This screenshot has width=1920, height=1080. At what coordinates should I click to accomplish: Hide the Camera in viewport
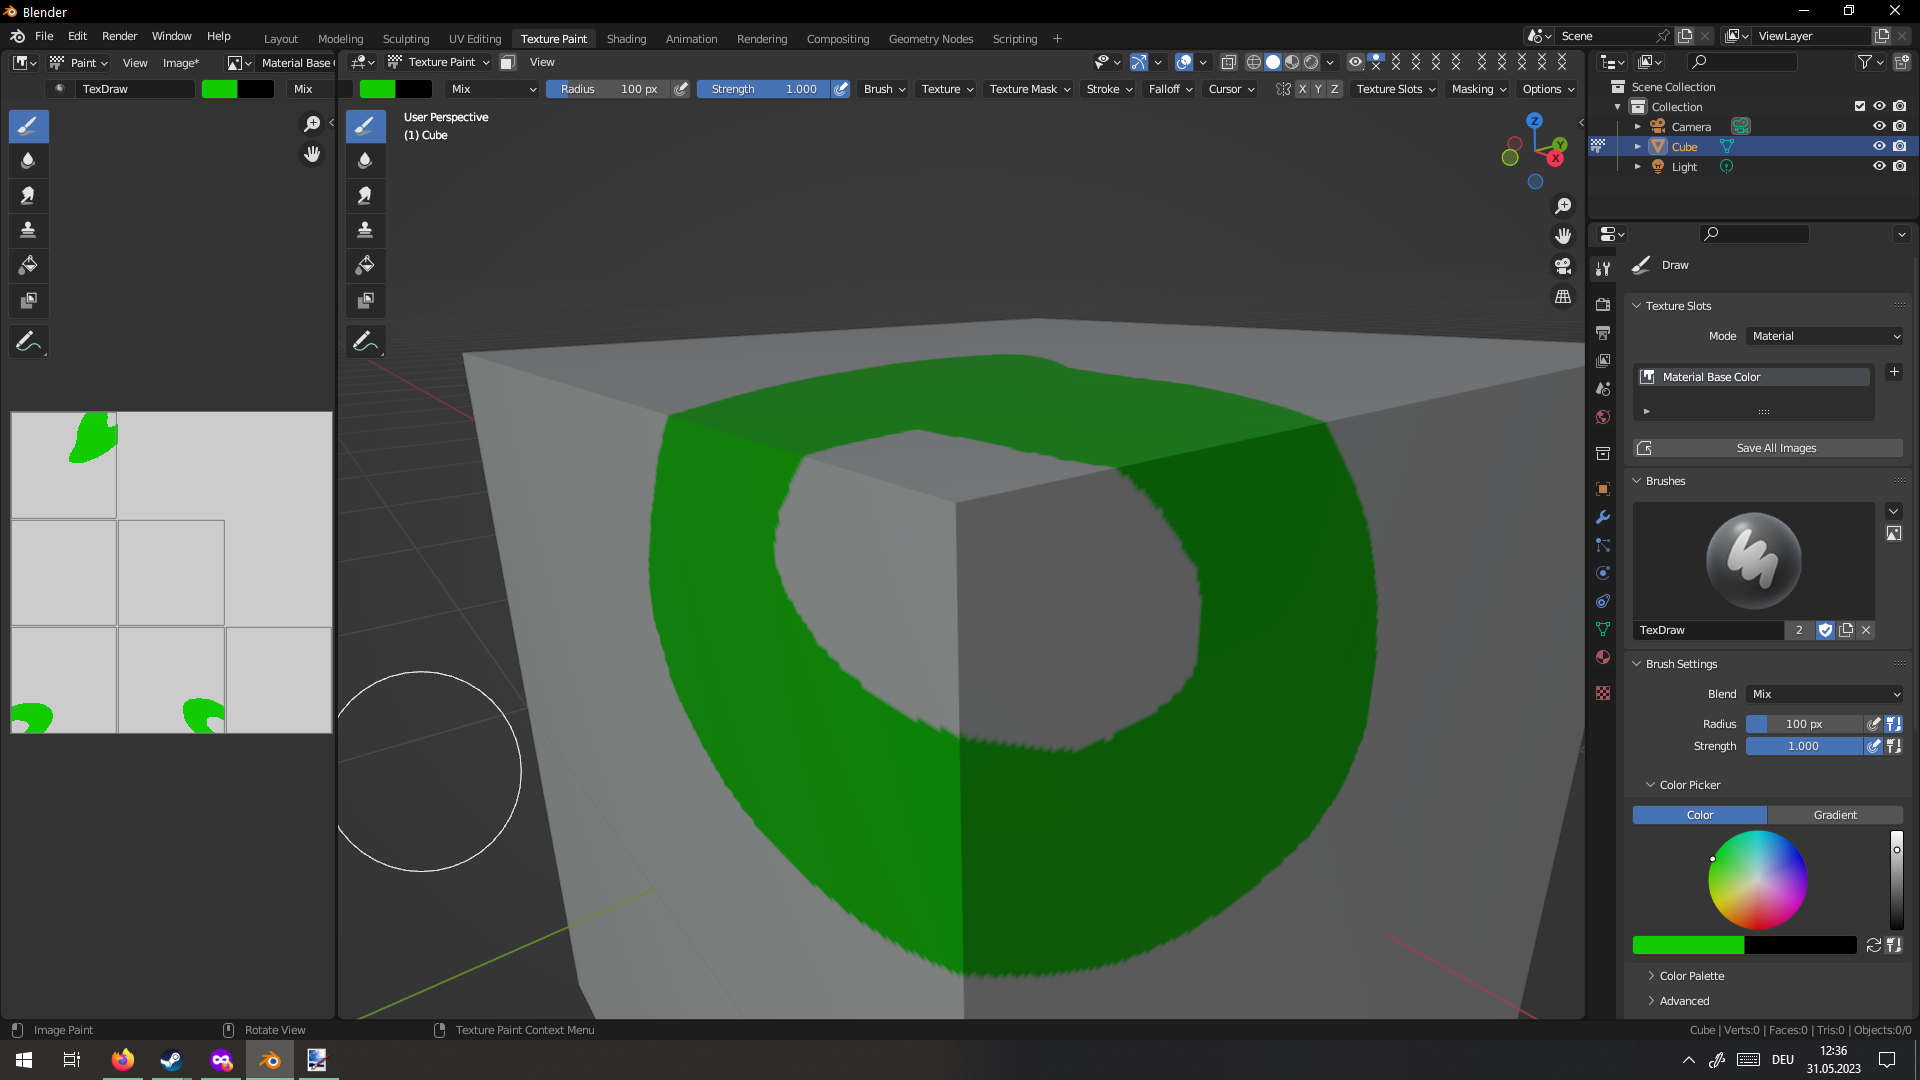point(1879,126)
